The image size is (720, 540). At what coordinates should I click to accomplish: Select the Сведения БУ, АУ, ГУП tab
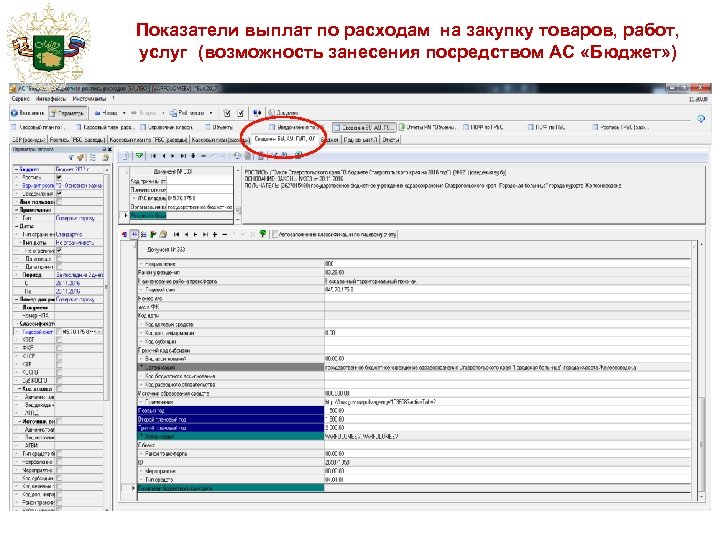click(285, 139)
